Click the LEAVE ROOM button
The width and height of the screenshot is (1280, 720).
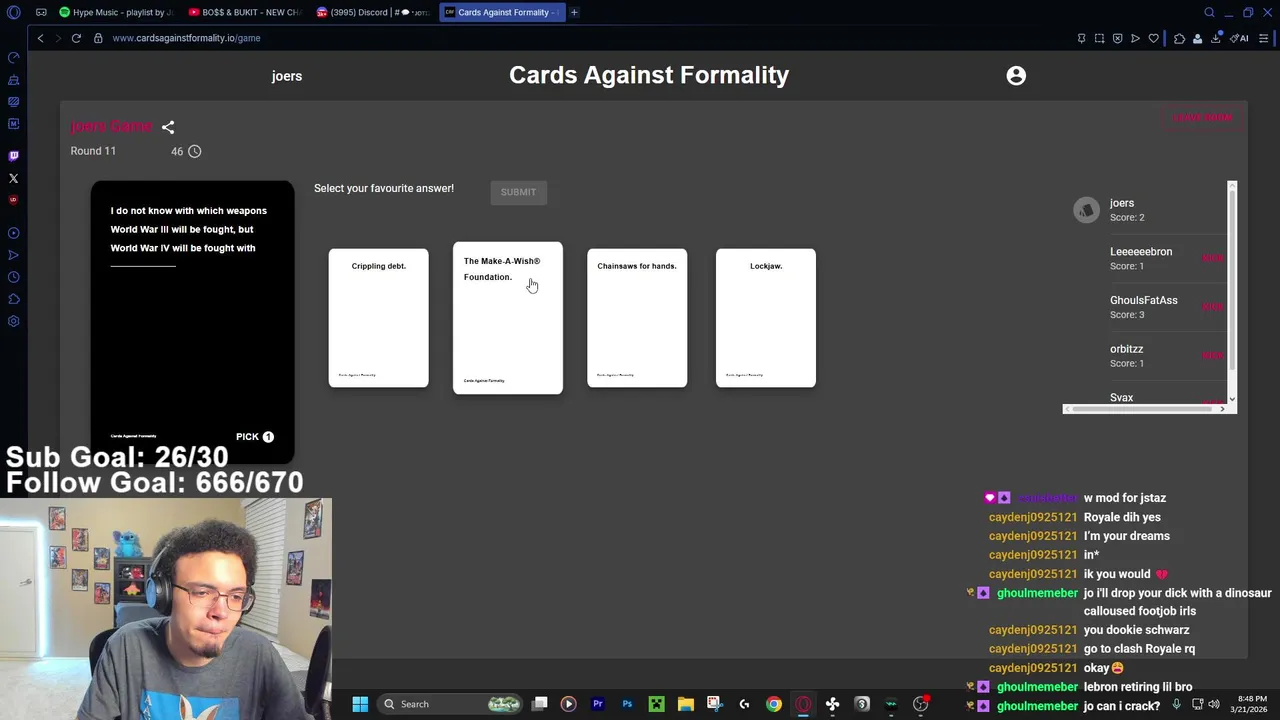[x=1203, y=117]
